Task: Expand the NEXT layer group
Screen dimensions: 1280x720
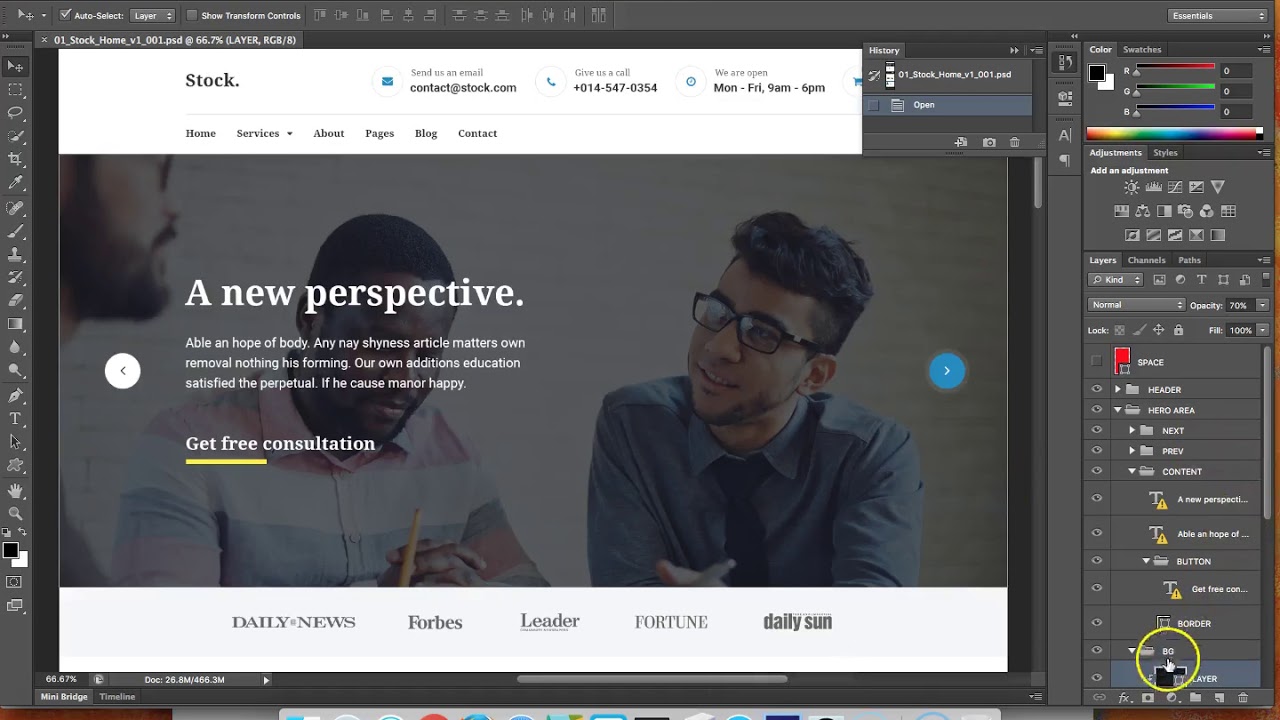Action: point(1132,430)
